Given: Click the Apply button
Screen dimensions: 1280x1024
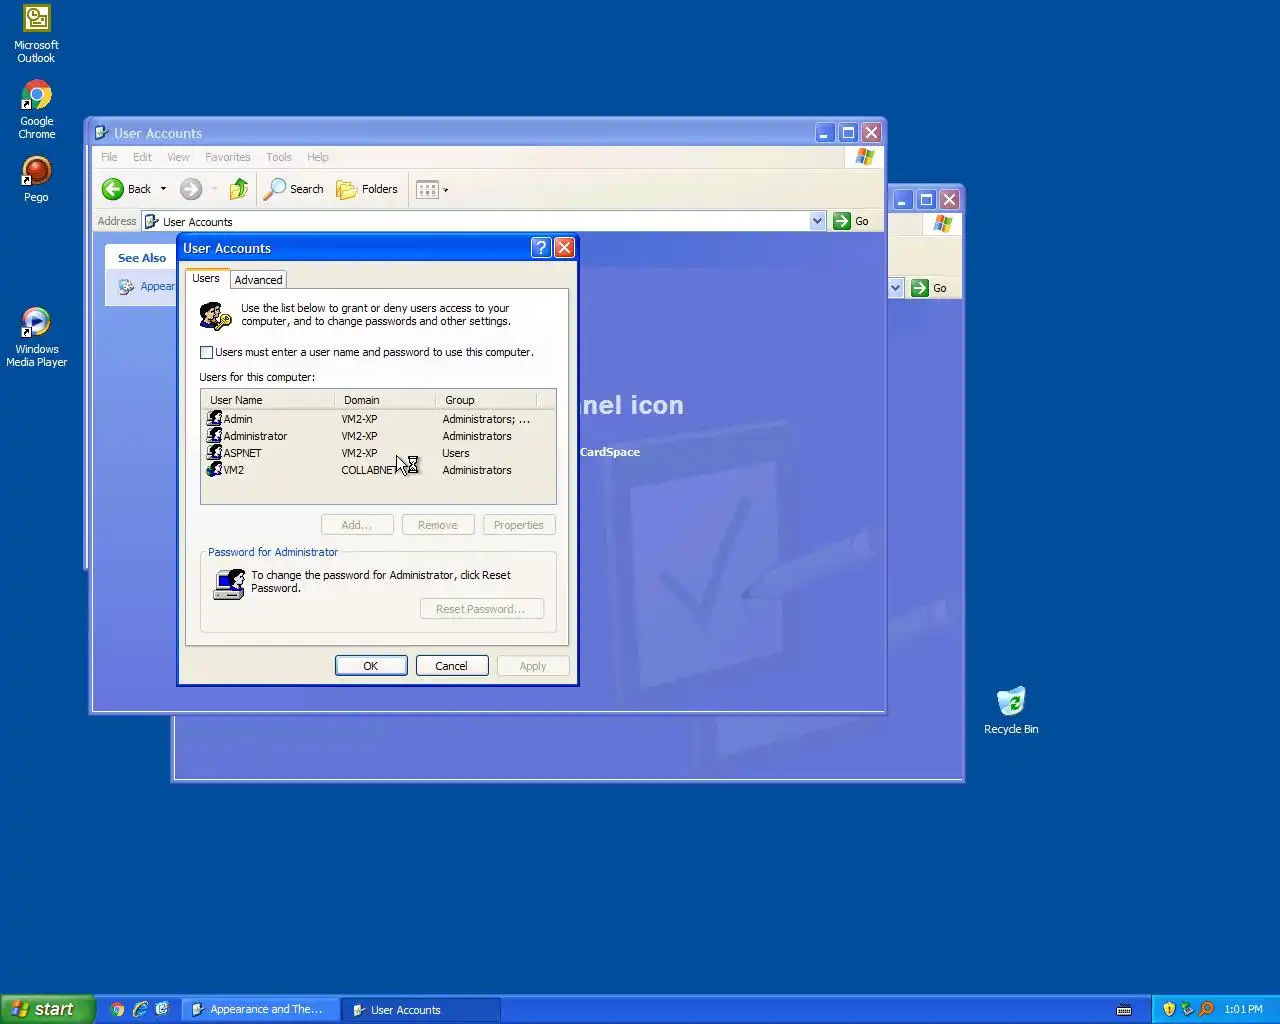Looking at the screenshot, I should click(x=533, y=666).
